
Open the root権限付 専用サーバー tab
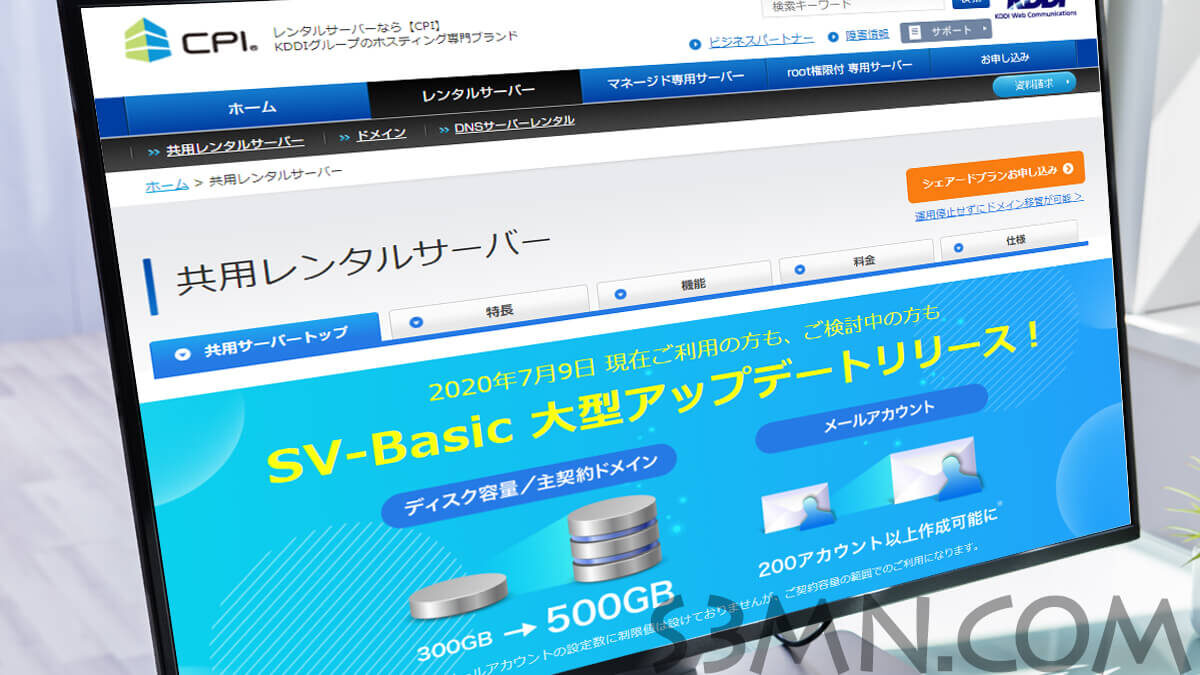(x=849, y=67)
